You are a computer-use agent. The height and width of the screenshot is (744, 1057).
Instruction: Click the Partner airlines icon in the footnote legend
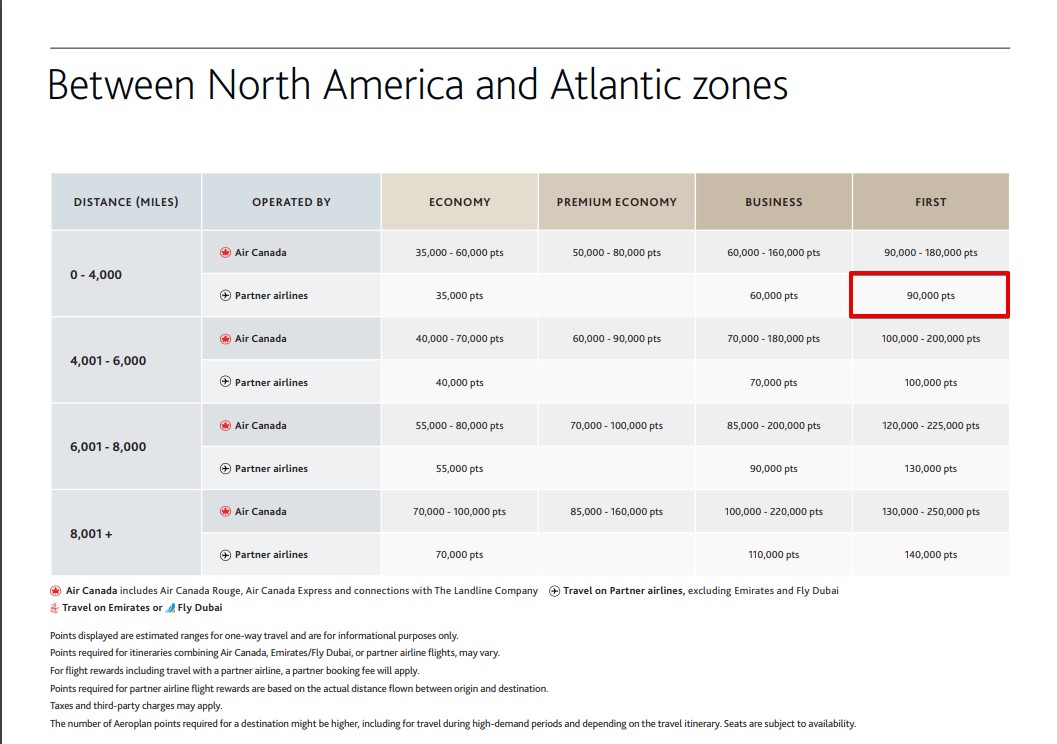[552, 590]
